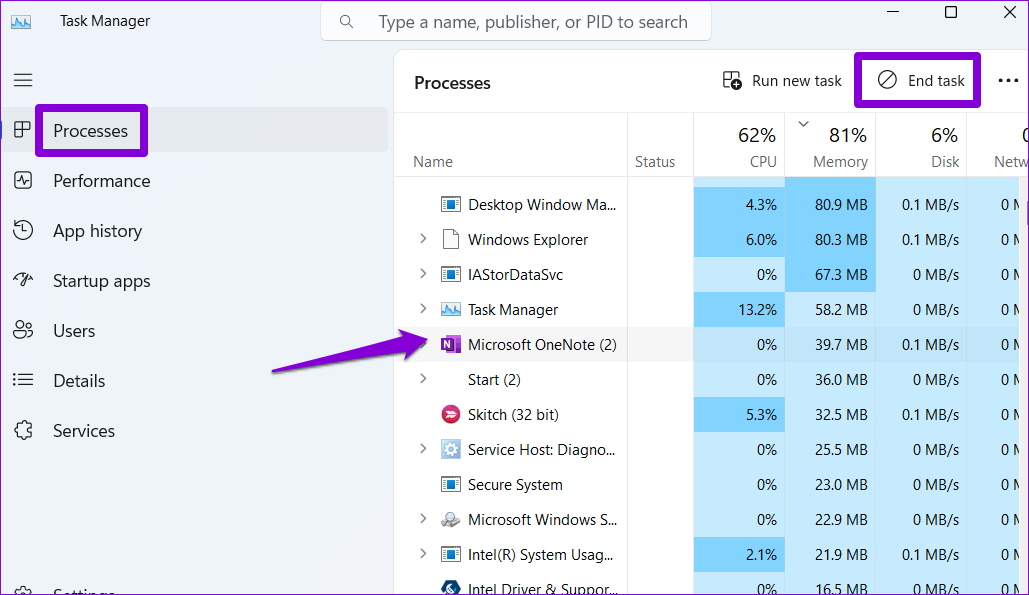This screenshot has height=595, width=1029.
Task: Open the more options ellipsis menu
Action: pyautogui.click(x=1008, y=80)
